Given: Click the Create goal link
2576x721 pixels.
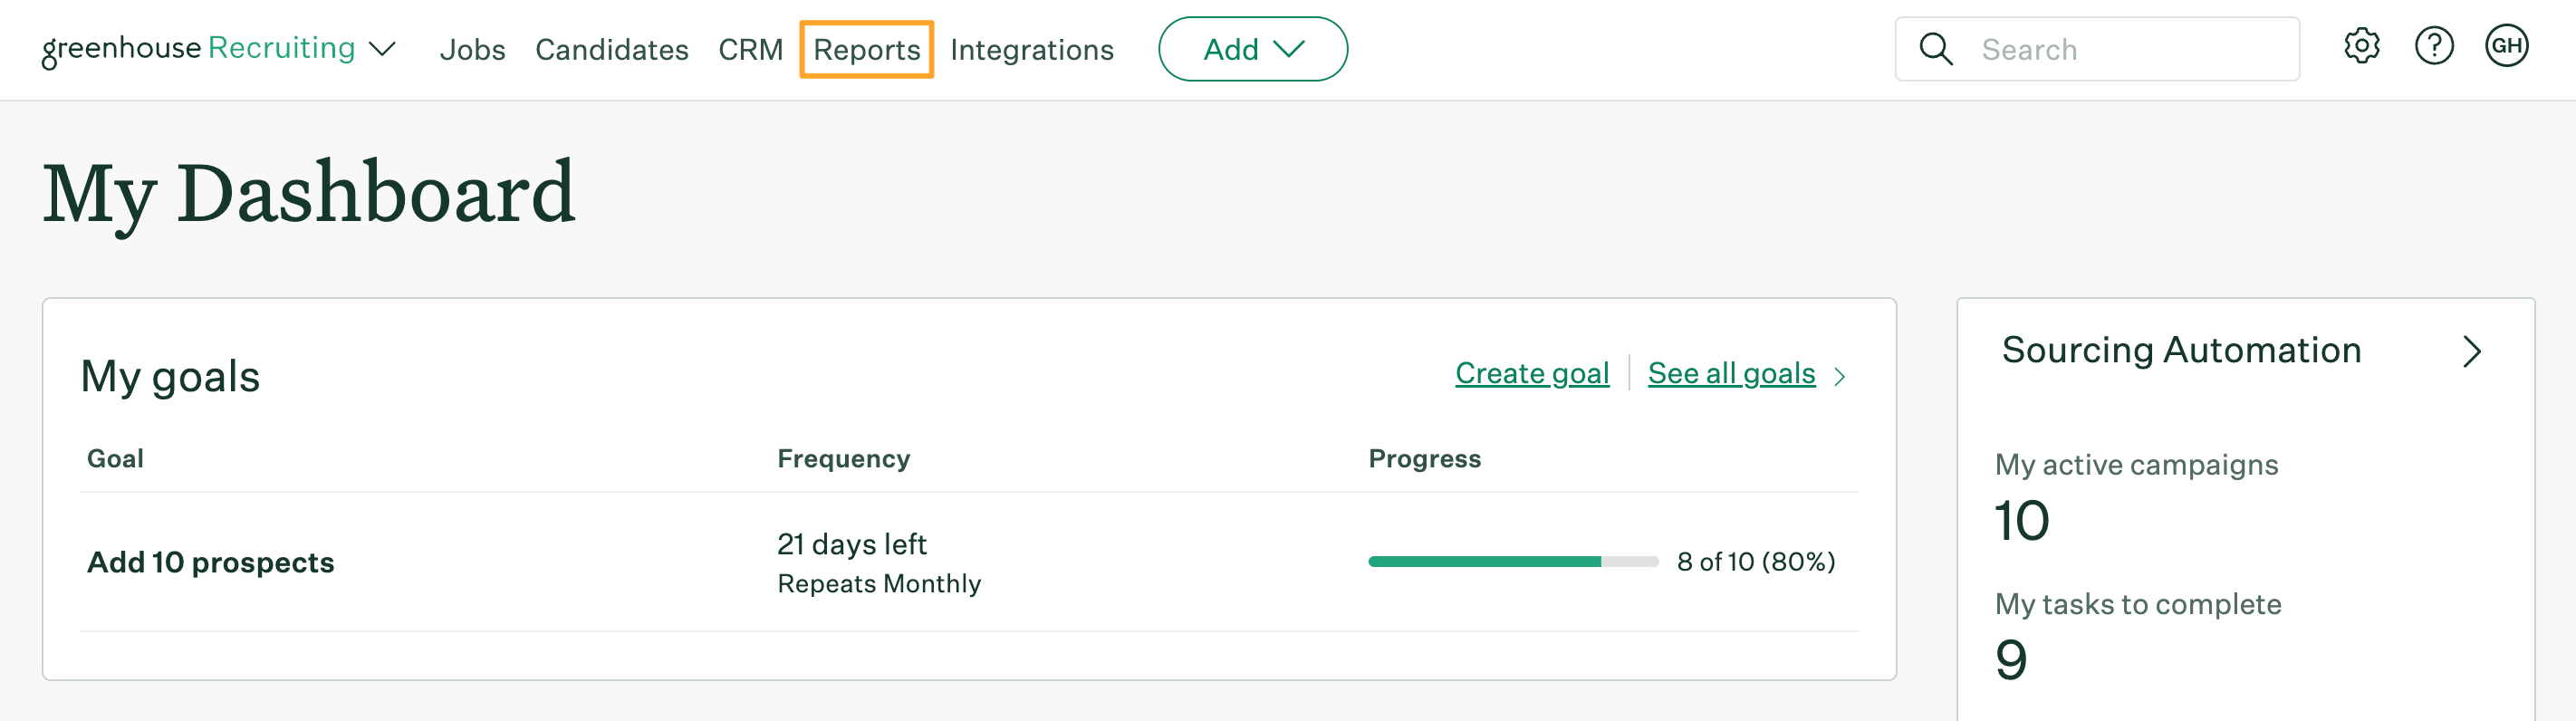Looking at the screenshot, I should (1531, 373).
